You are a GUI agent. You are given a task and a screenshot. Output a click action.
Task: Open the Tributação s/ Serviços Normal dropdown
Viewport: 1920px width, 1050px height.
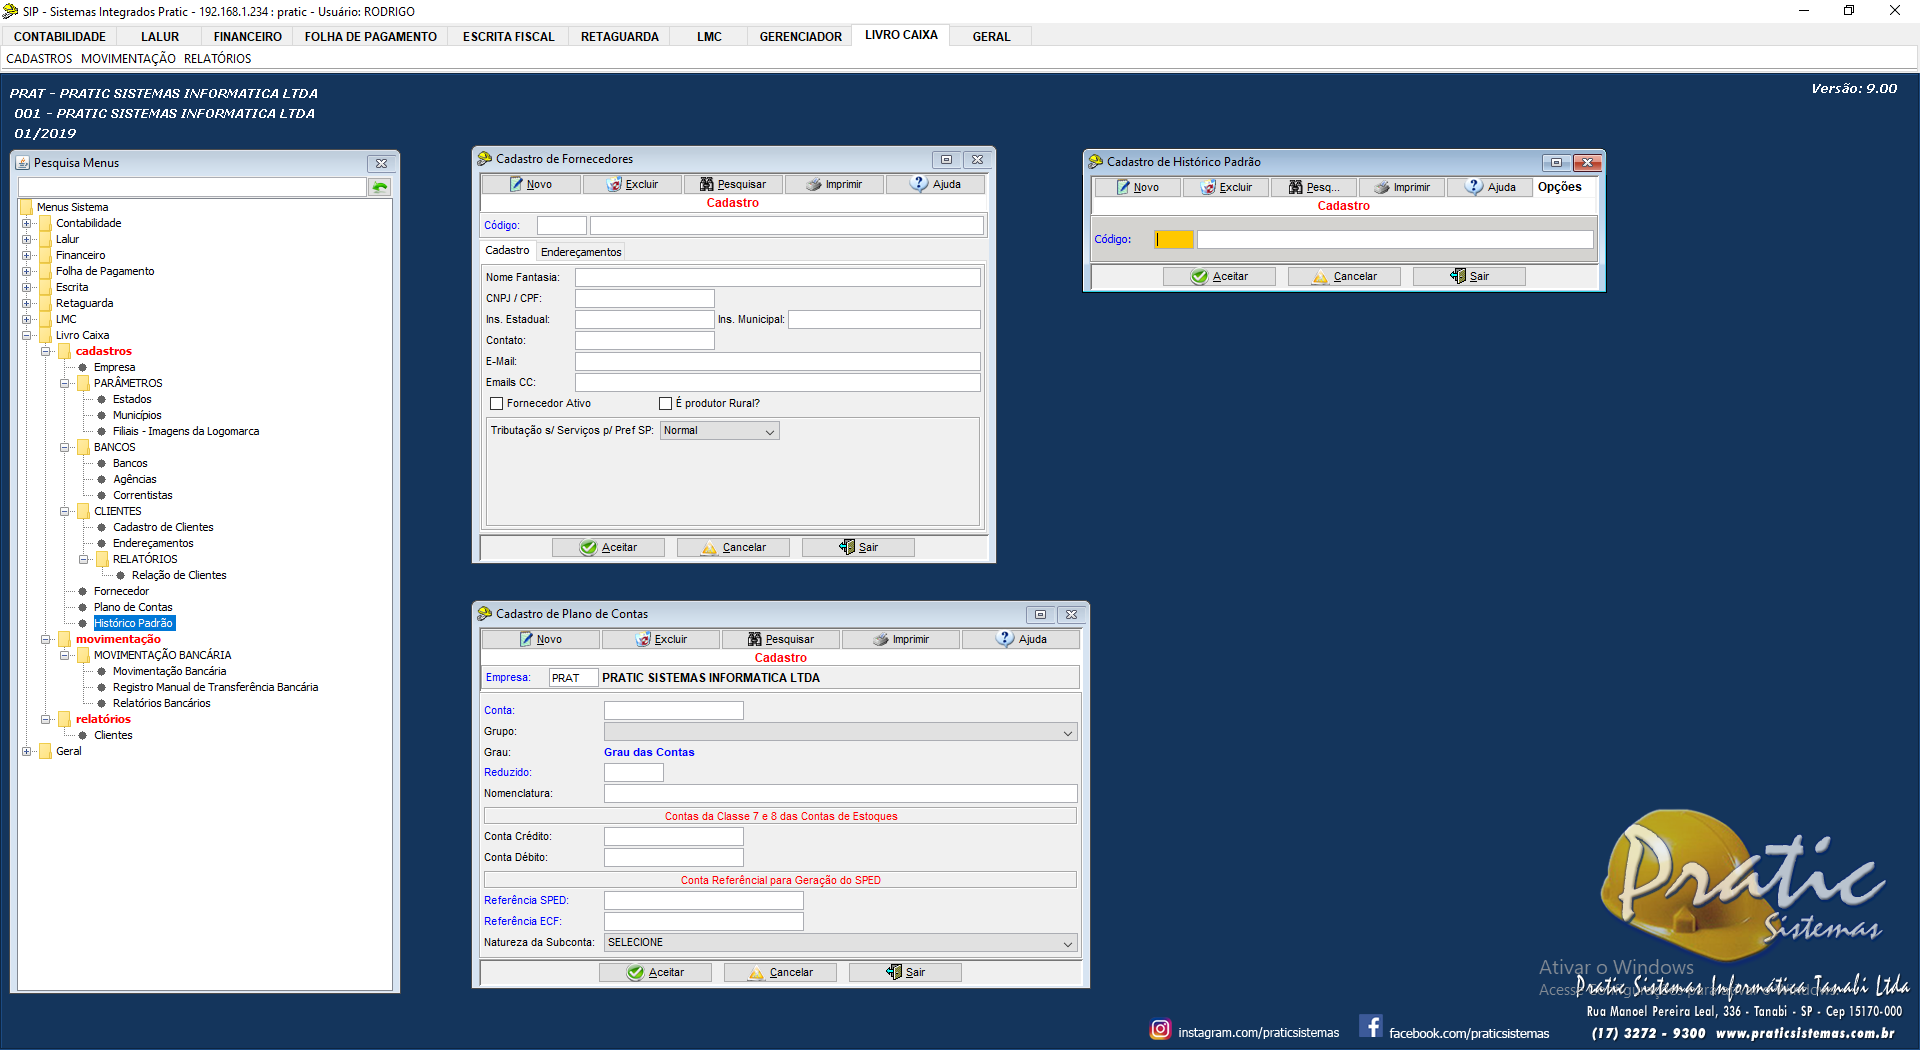769,432
